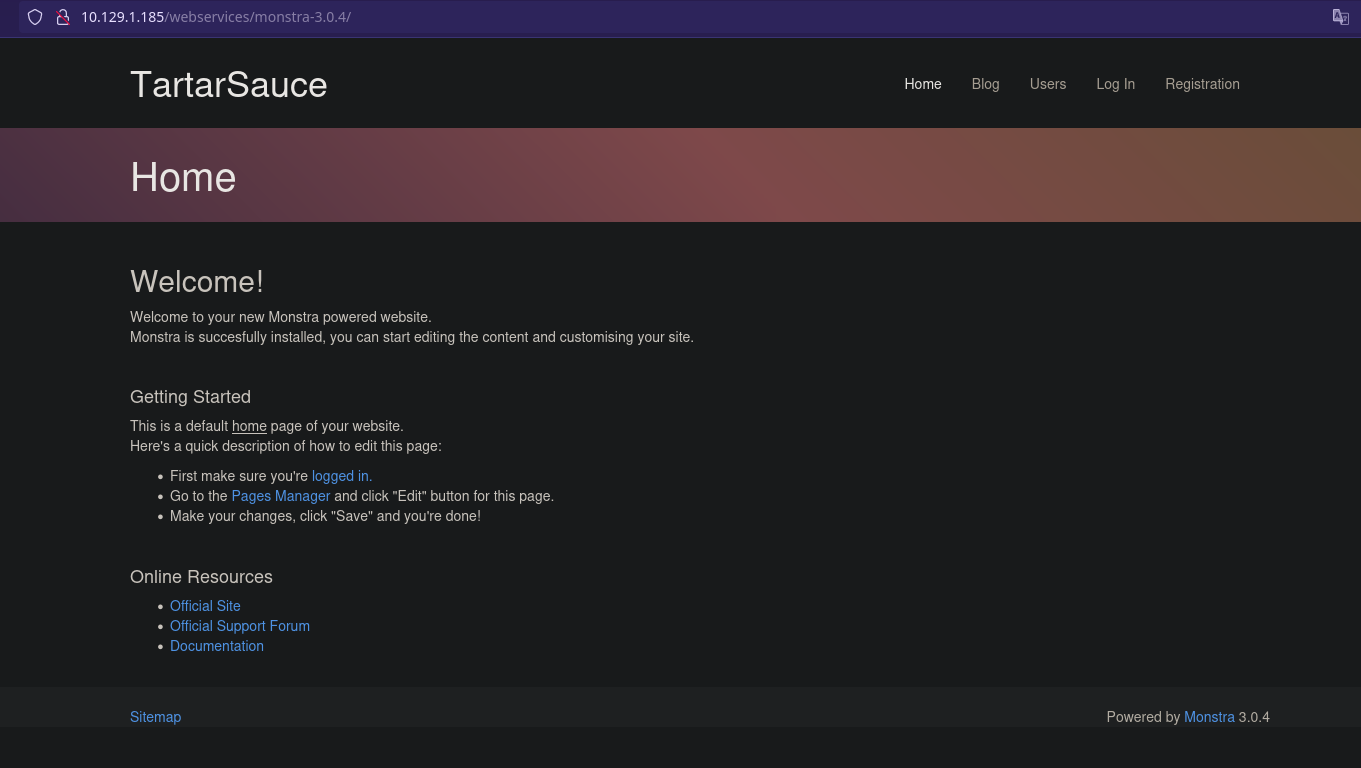The height and width of the screenshot is (768, 1361).
Task: Open the Log In page from navigation
Action: [x=1115, y=84]
